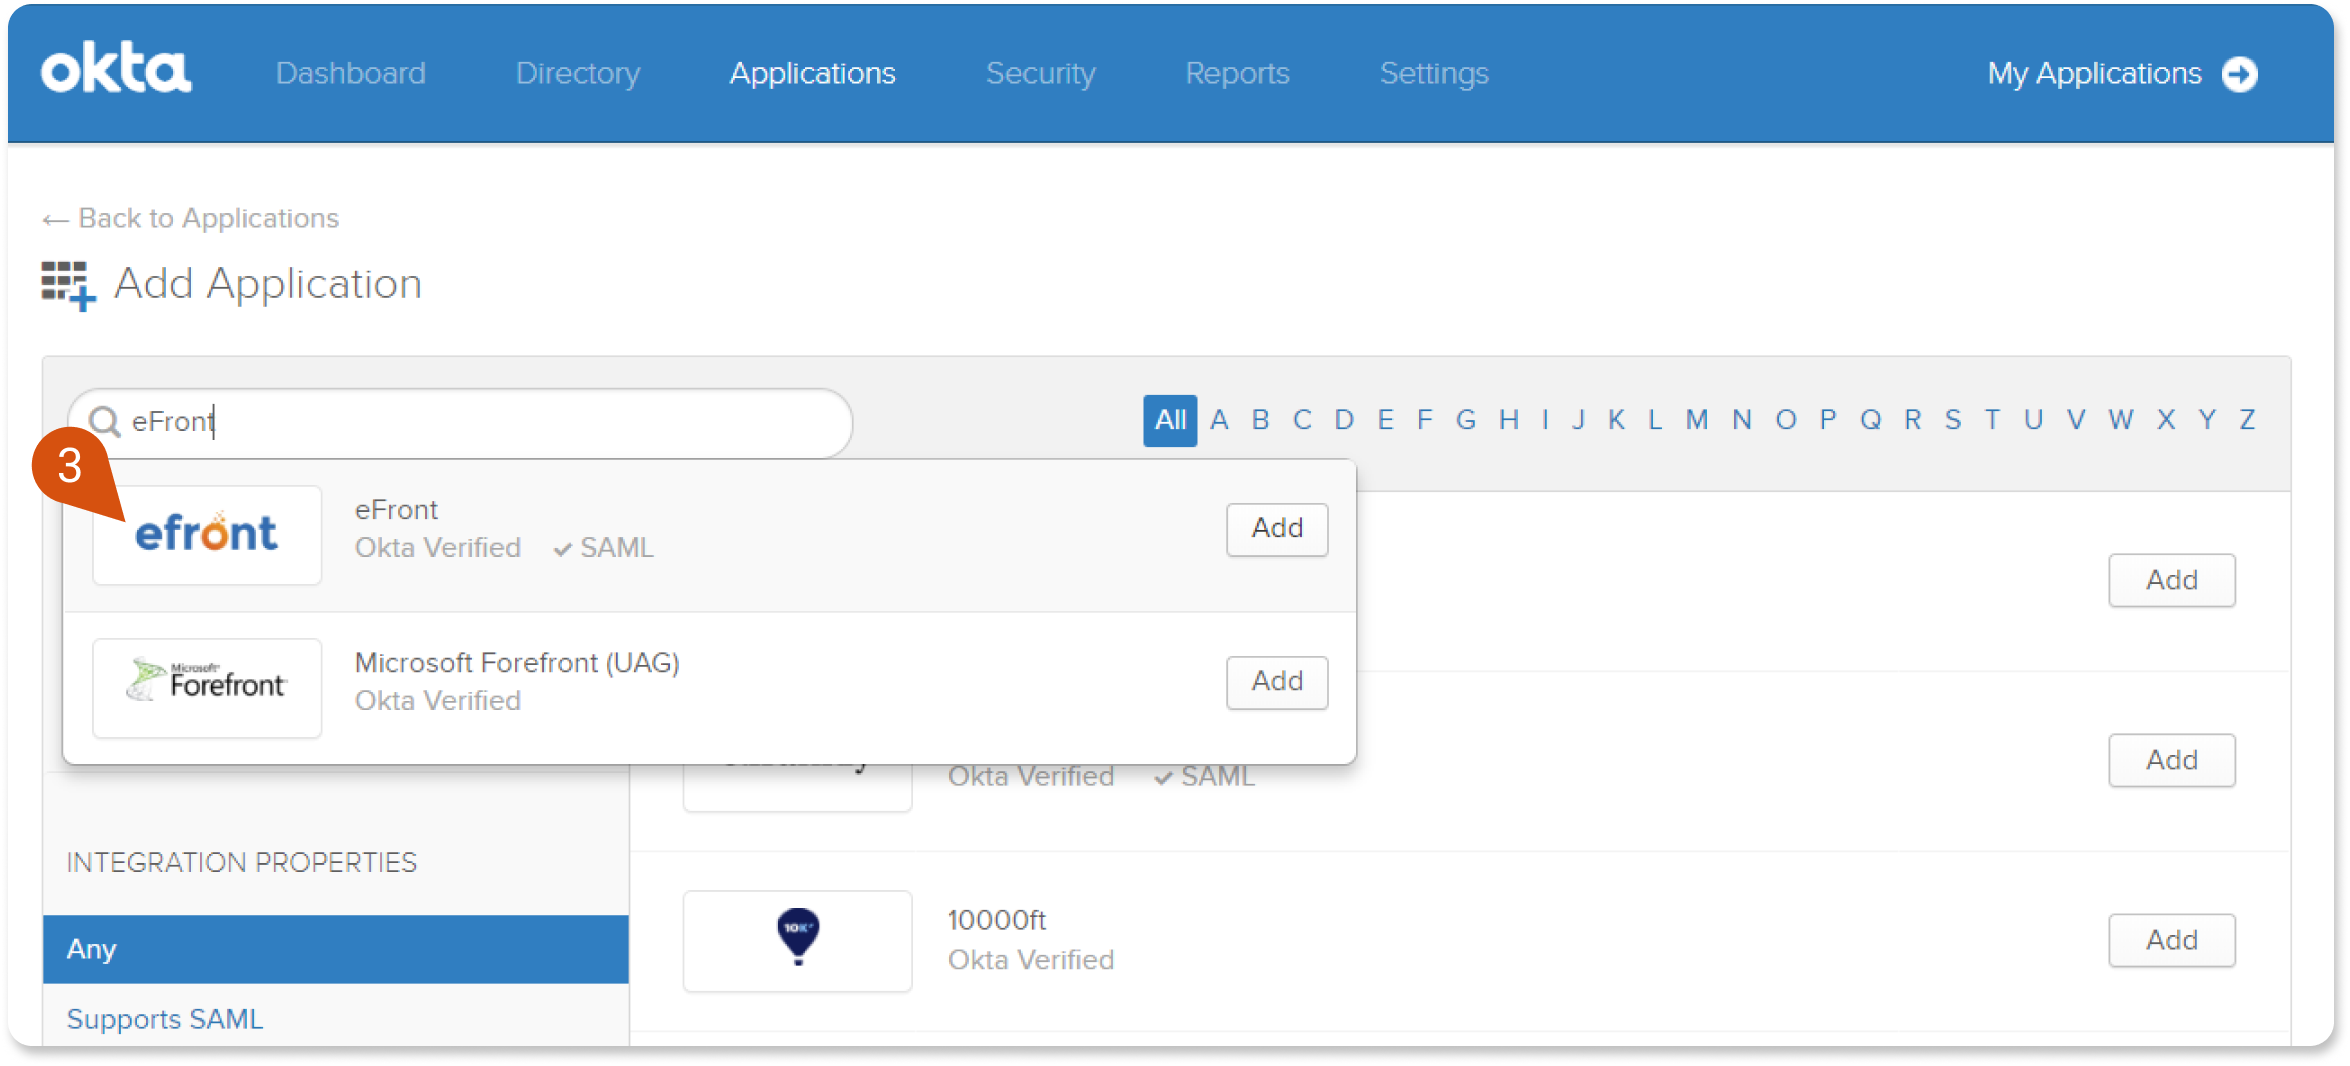Filter applications by letter N
This screenshot has height=1066, width=2350.
[x=1742, y=420]
